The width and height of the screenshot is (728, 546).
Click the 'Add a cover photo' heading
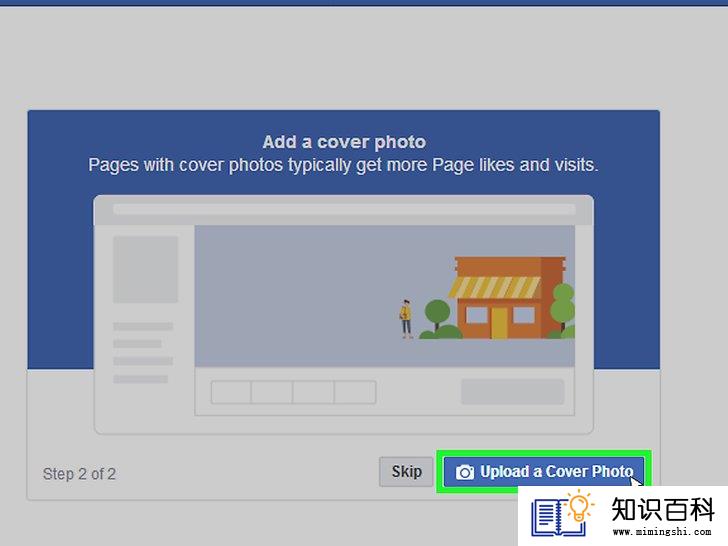344,142
